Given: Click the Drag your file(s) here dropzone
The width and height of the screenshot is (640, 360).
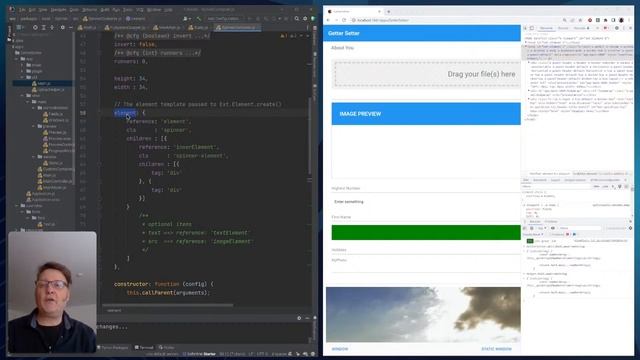Looking at the screenshot, I should pyautogui.click(x=427, y=74).
